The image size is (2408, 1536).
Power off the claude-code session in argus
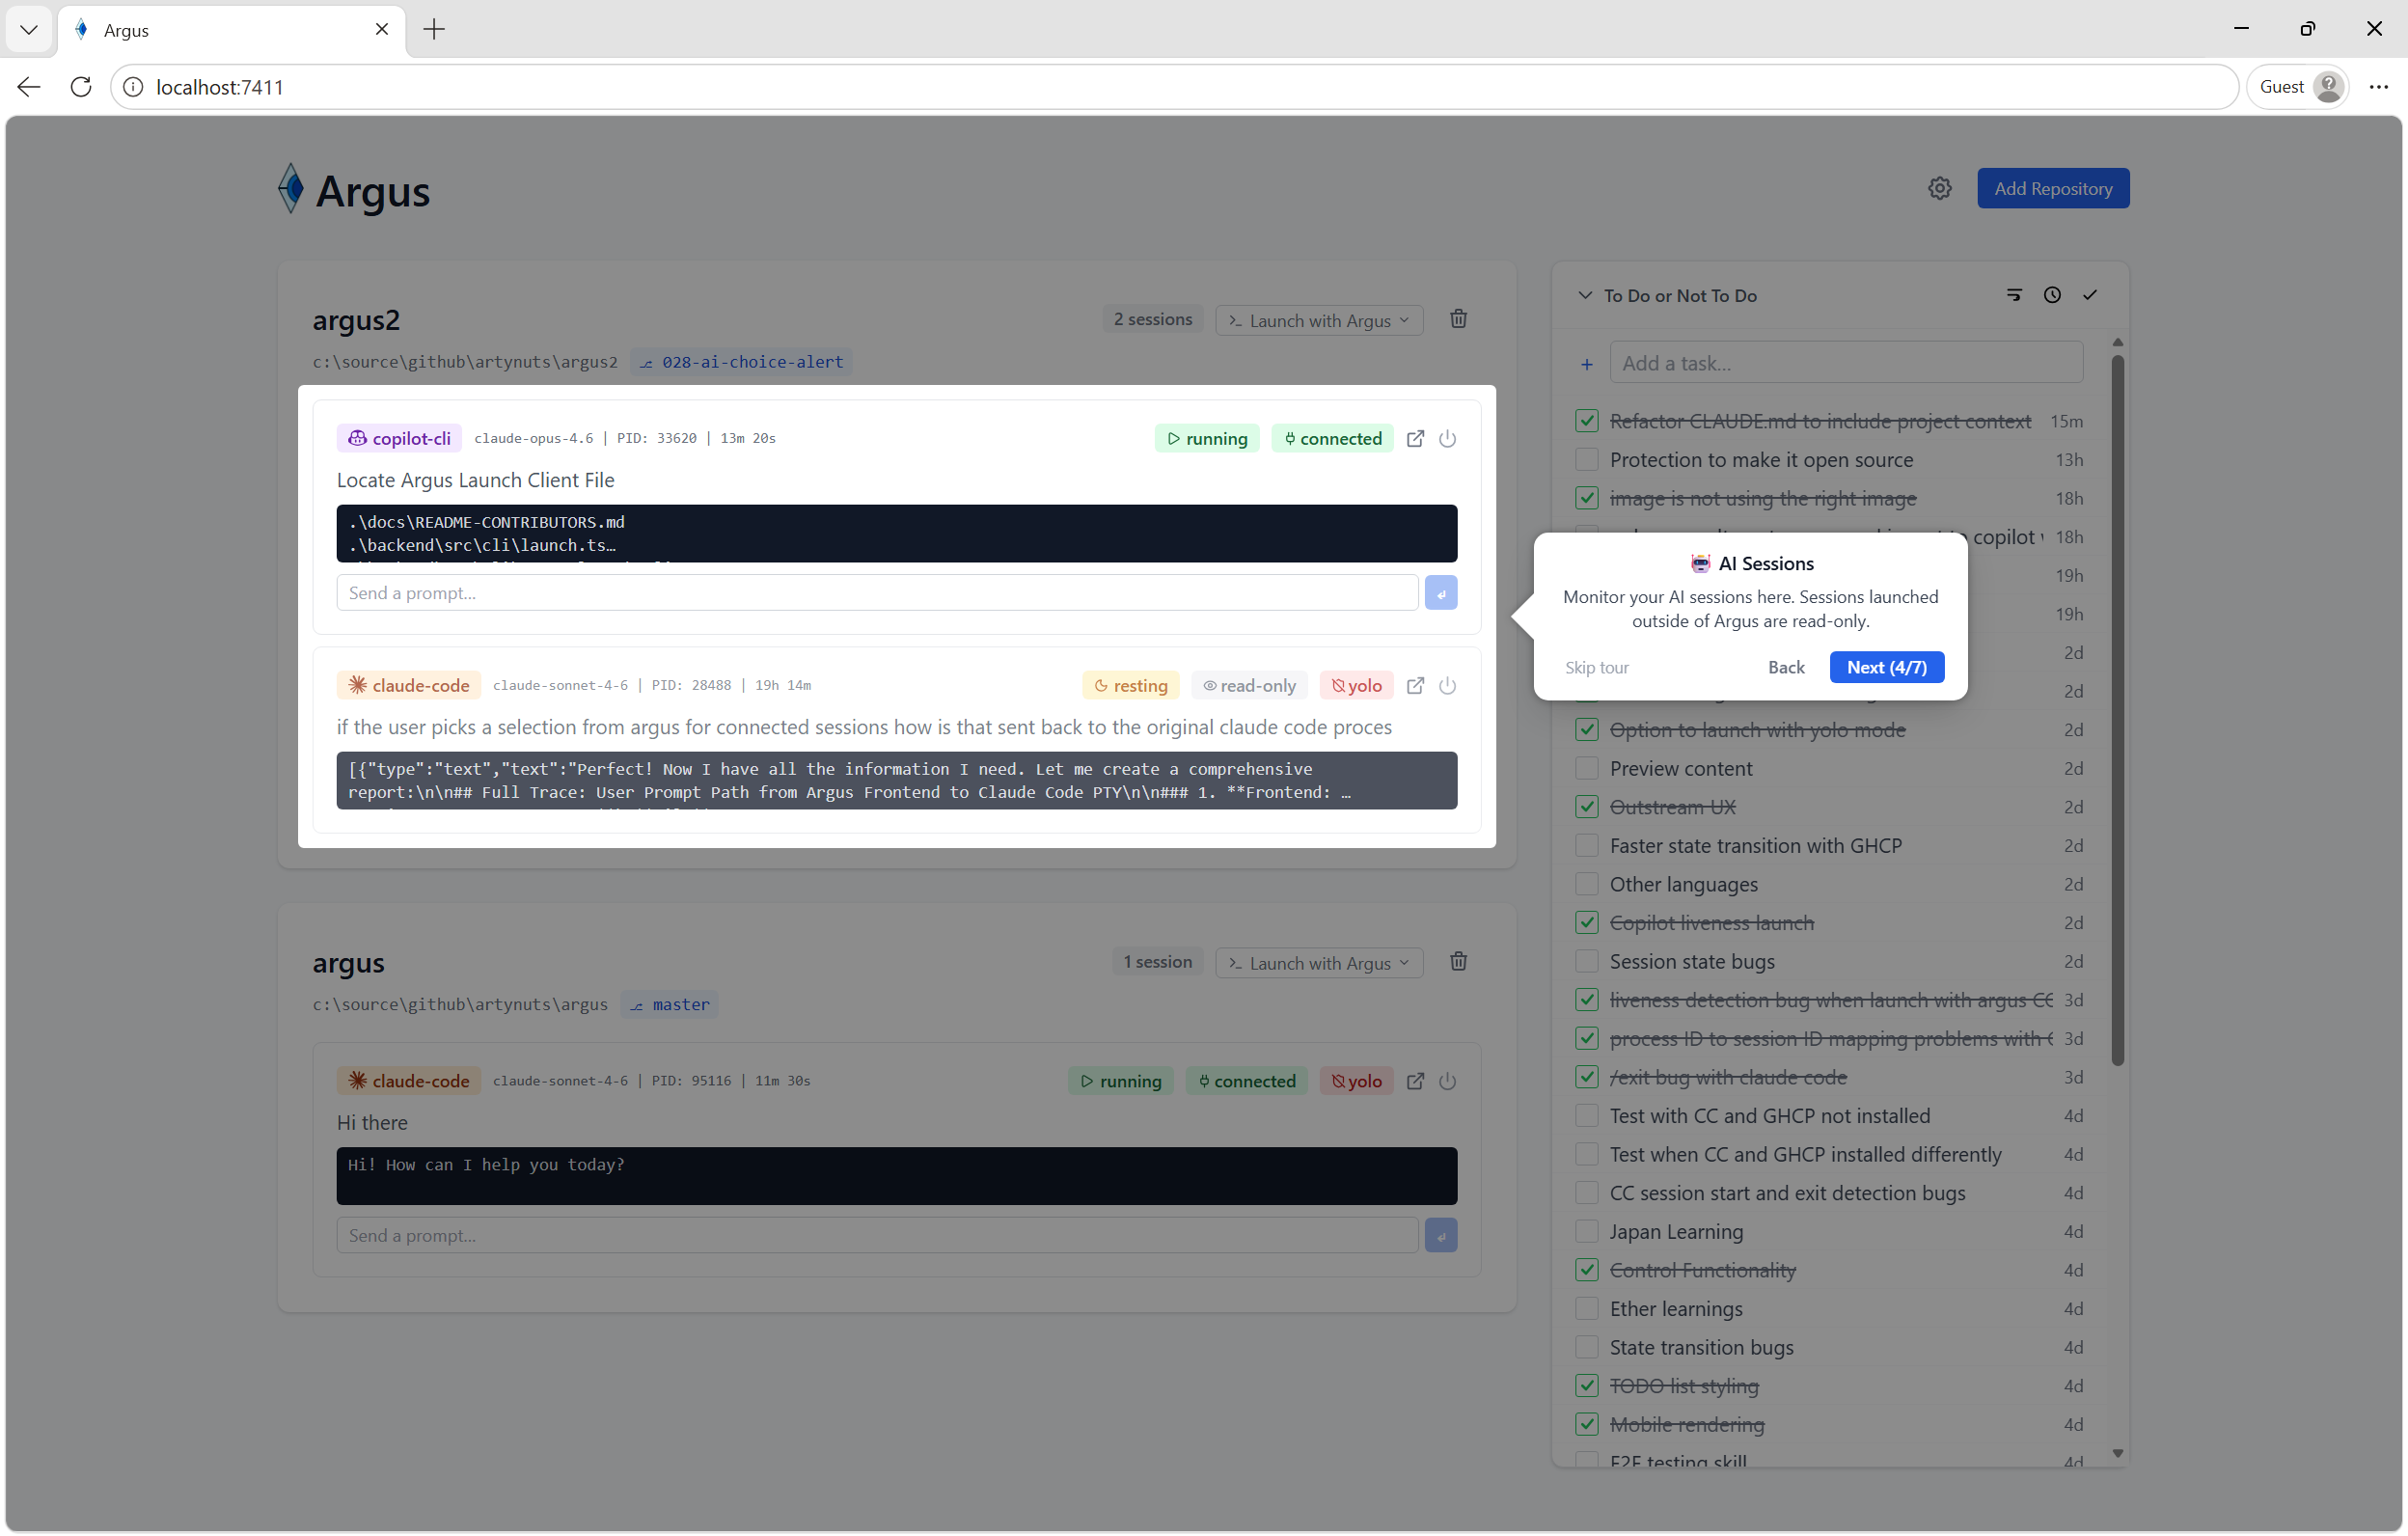click(1448, 1081)
